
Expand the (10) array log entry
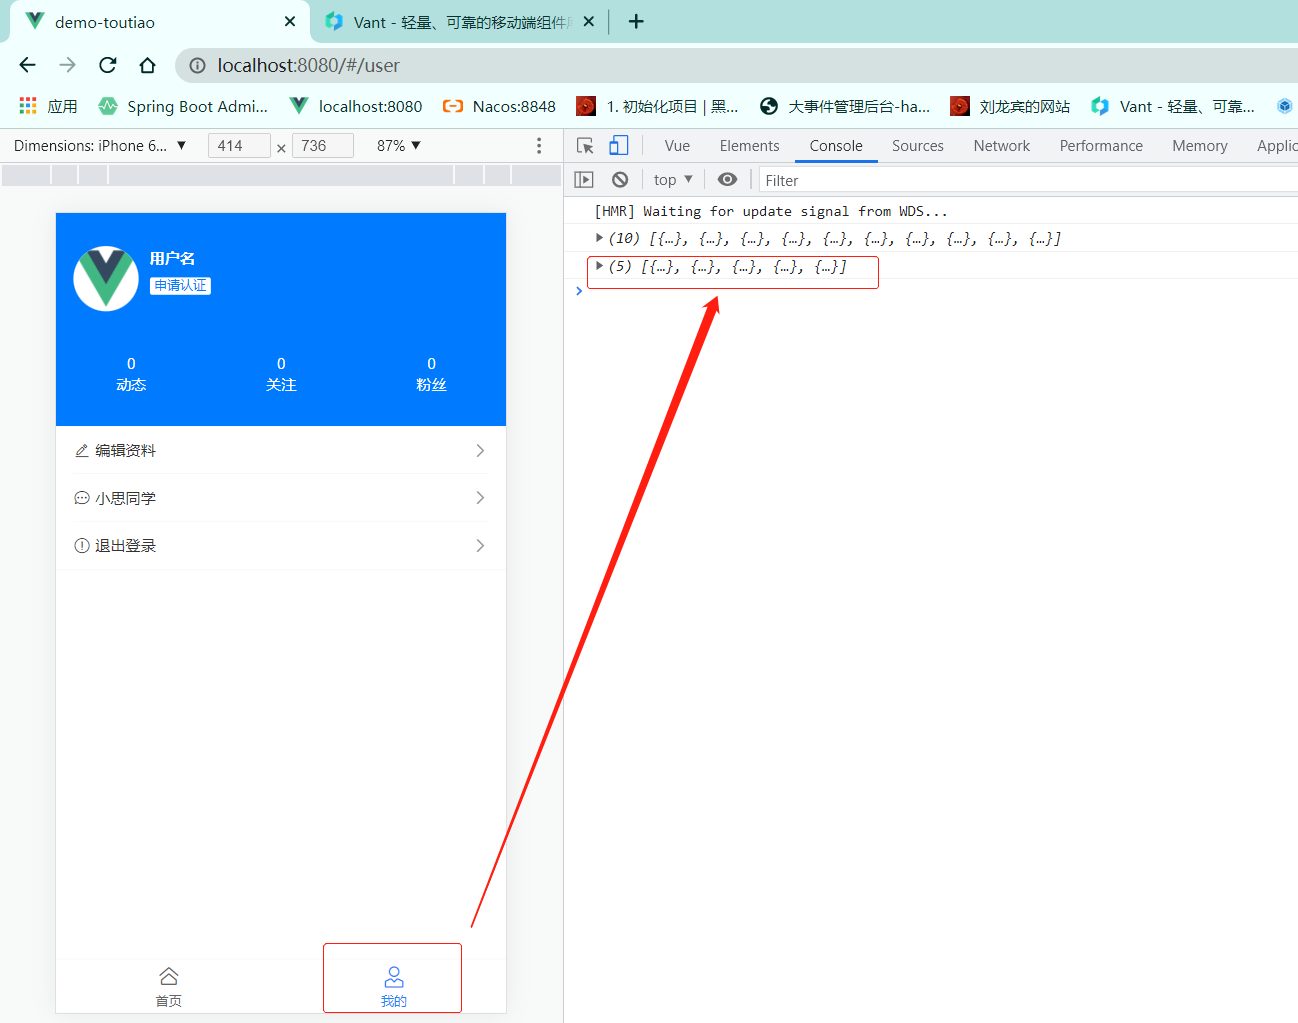(x=599, y=238)
